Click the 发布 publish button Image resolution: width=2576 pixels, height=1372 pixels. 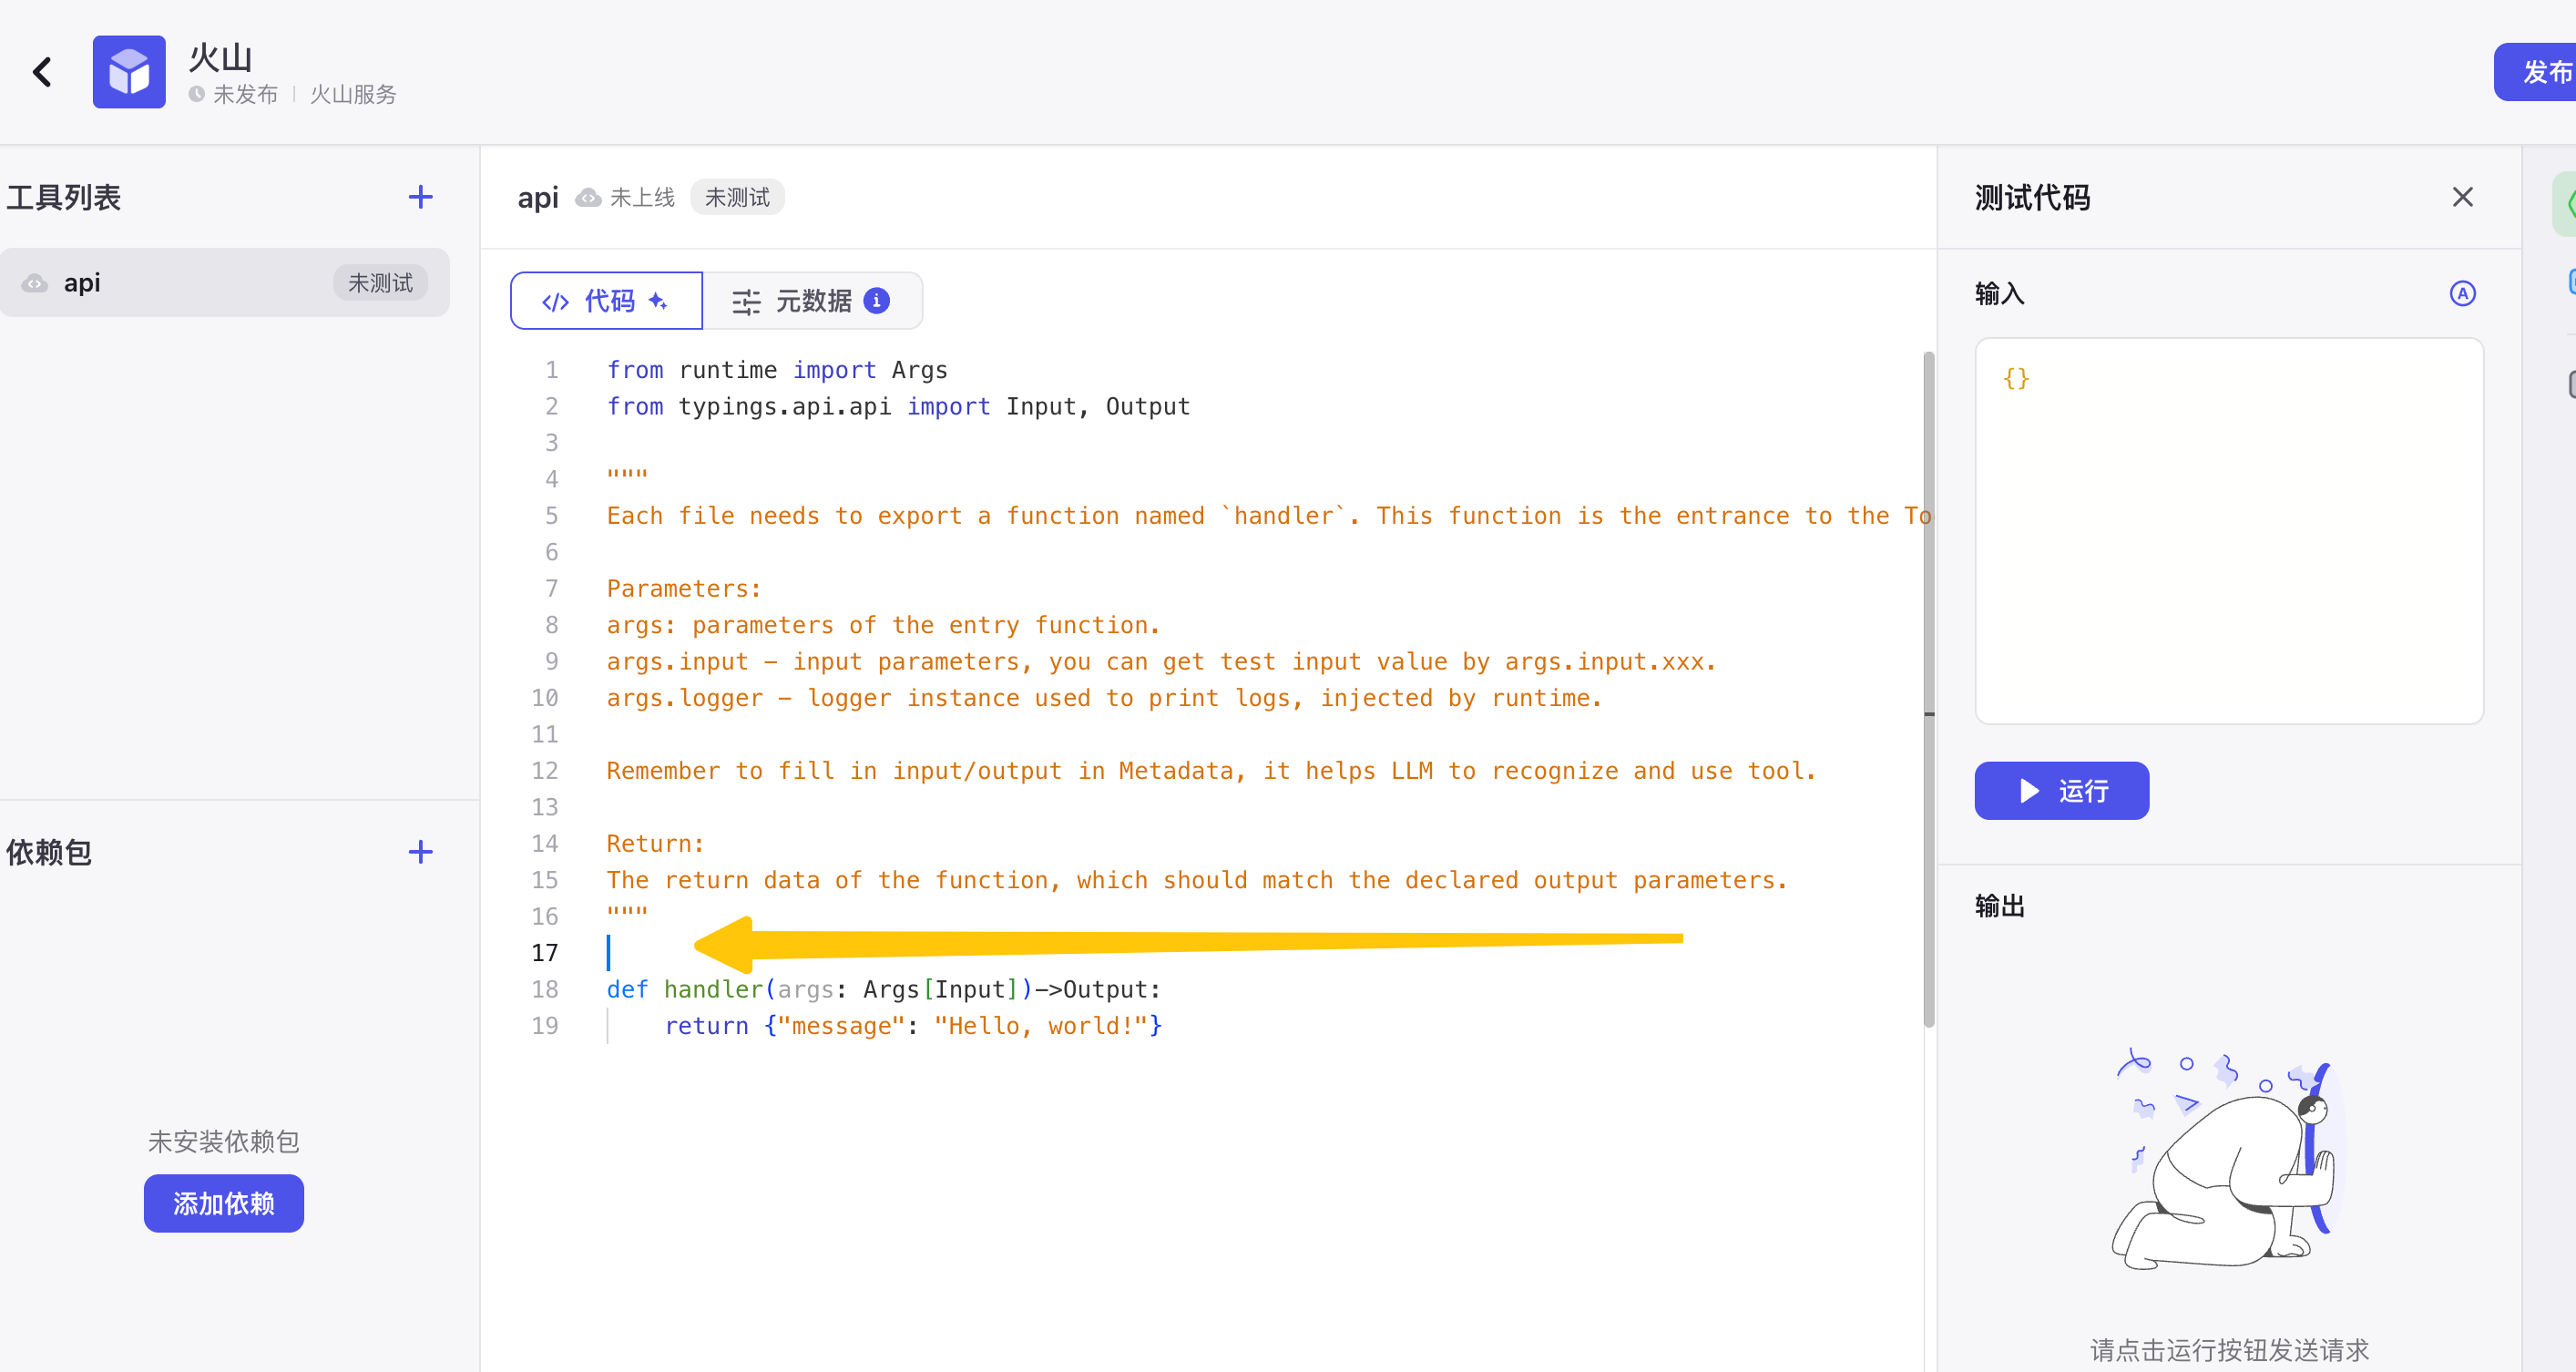(2540, 72)
